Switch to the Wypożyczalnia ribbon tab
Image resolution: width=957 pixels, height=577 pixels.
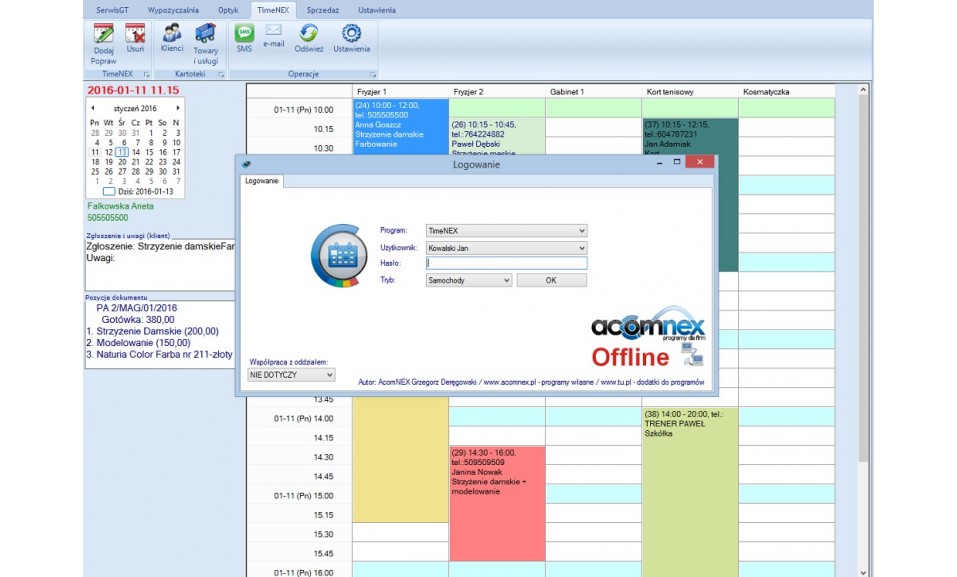[172, 9]
